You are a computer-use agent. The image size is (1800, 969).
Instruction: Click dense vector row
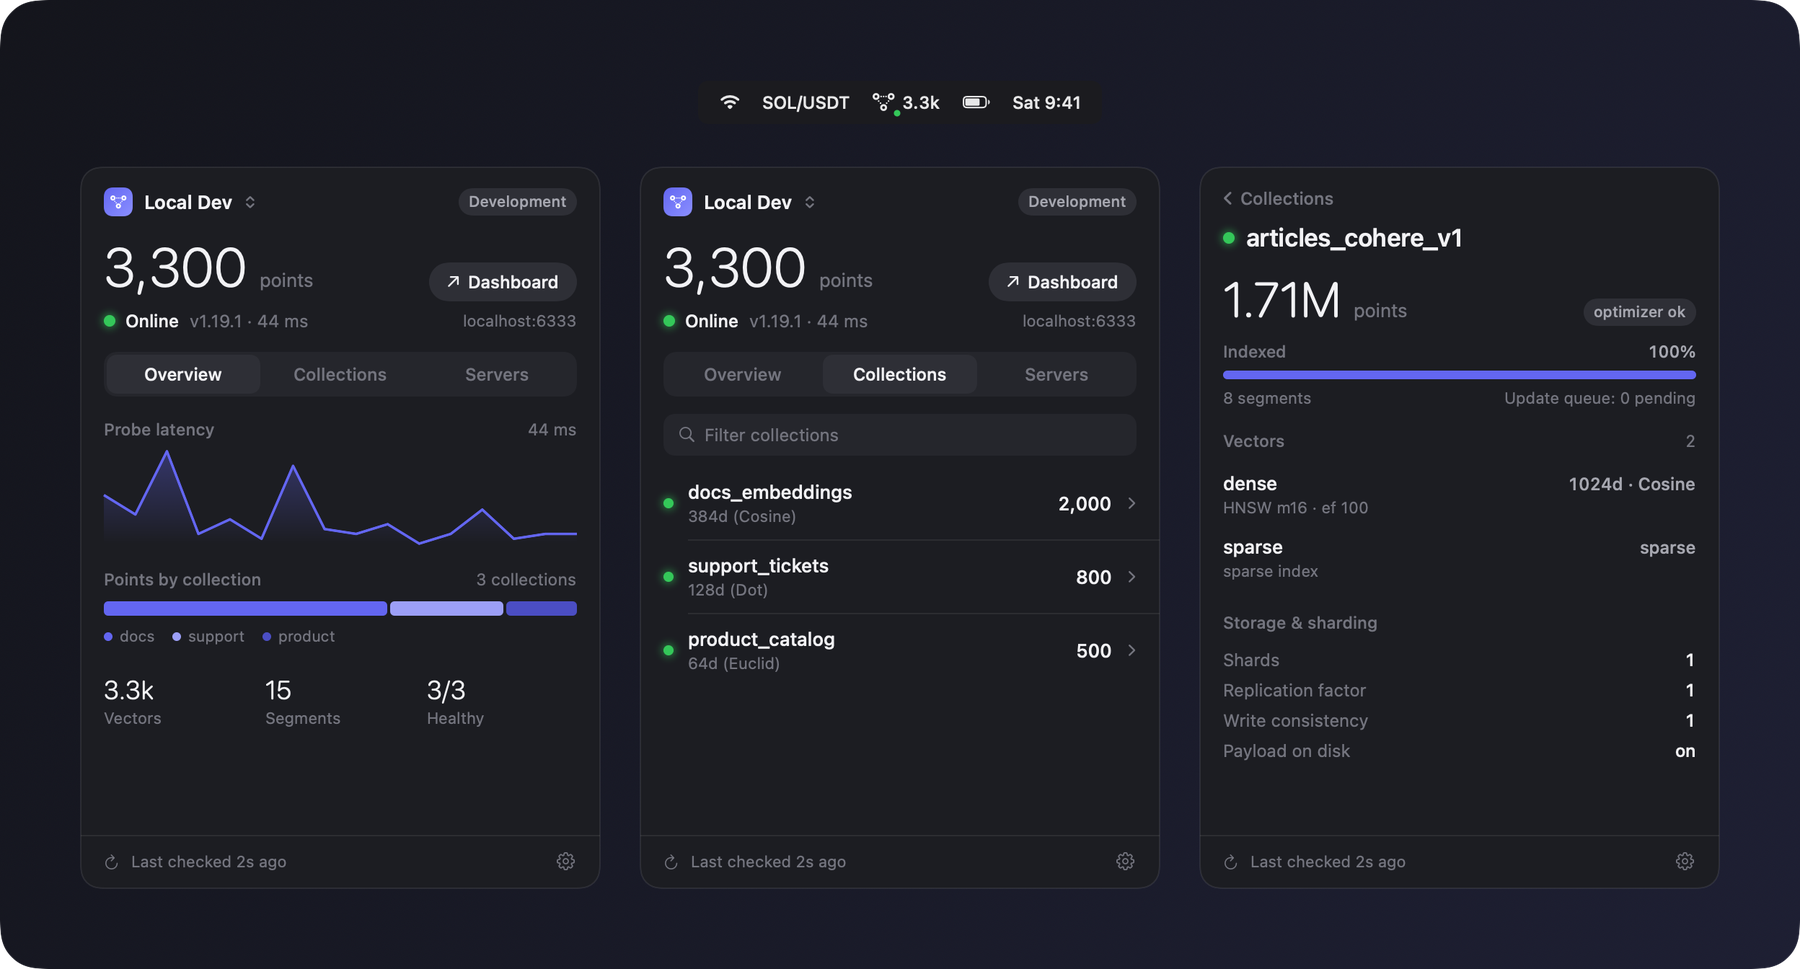tap(1459, 495)
